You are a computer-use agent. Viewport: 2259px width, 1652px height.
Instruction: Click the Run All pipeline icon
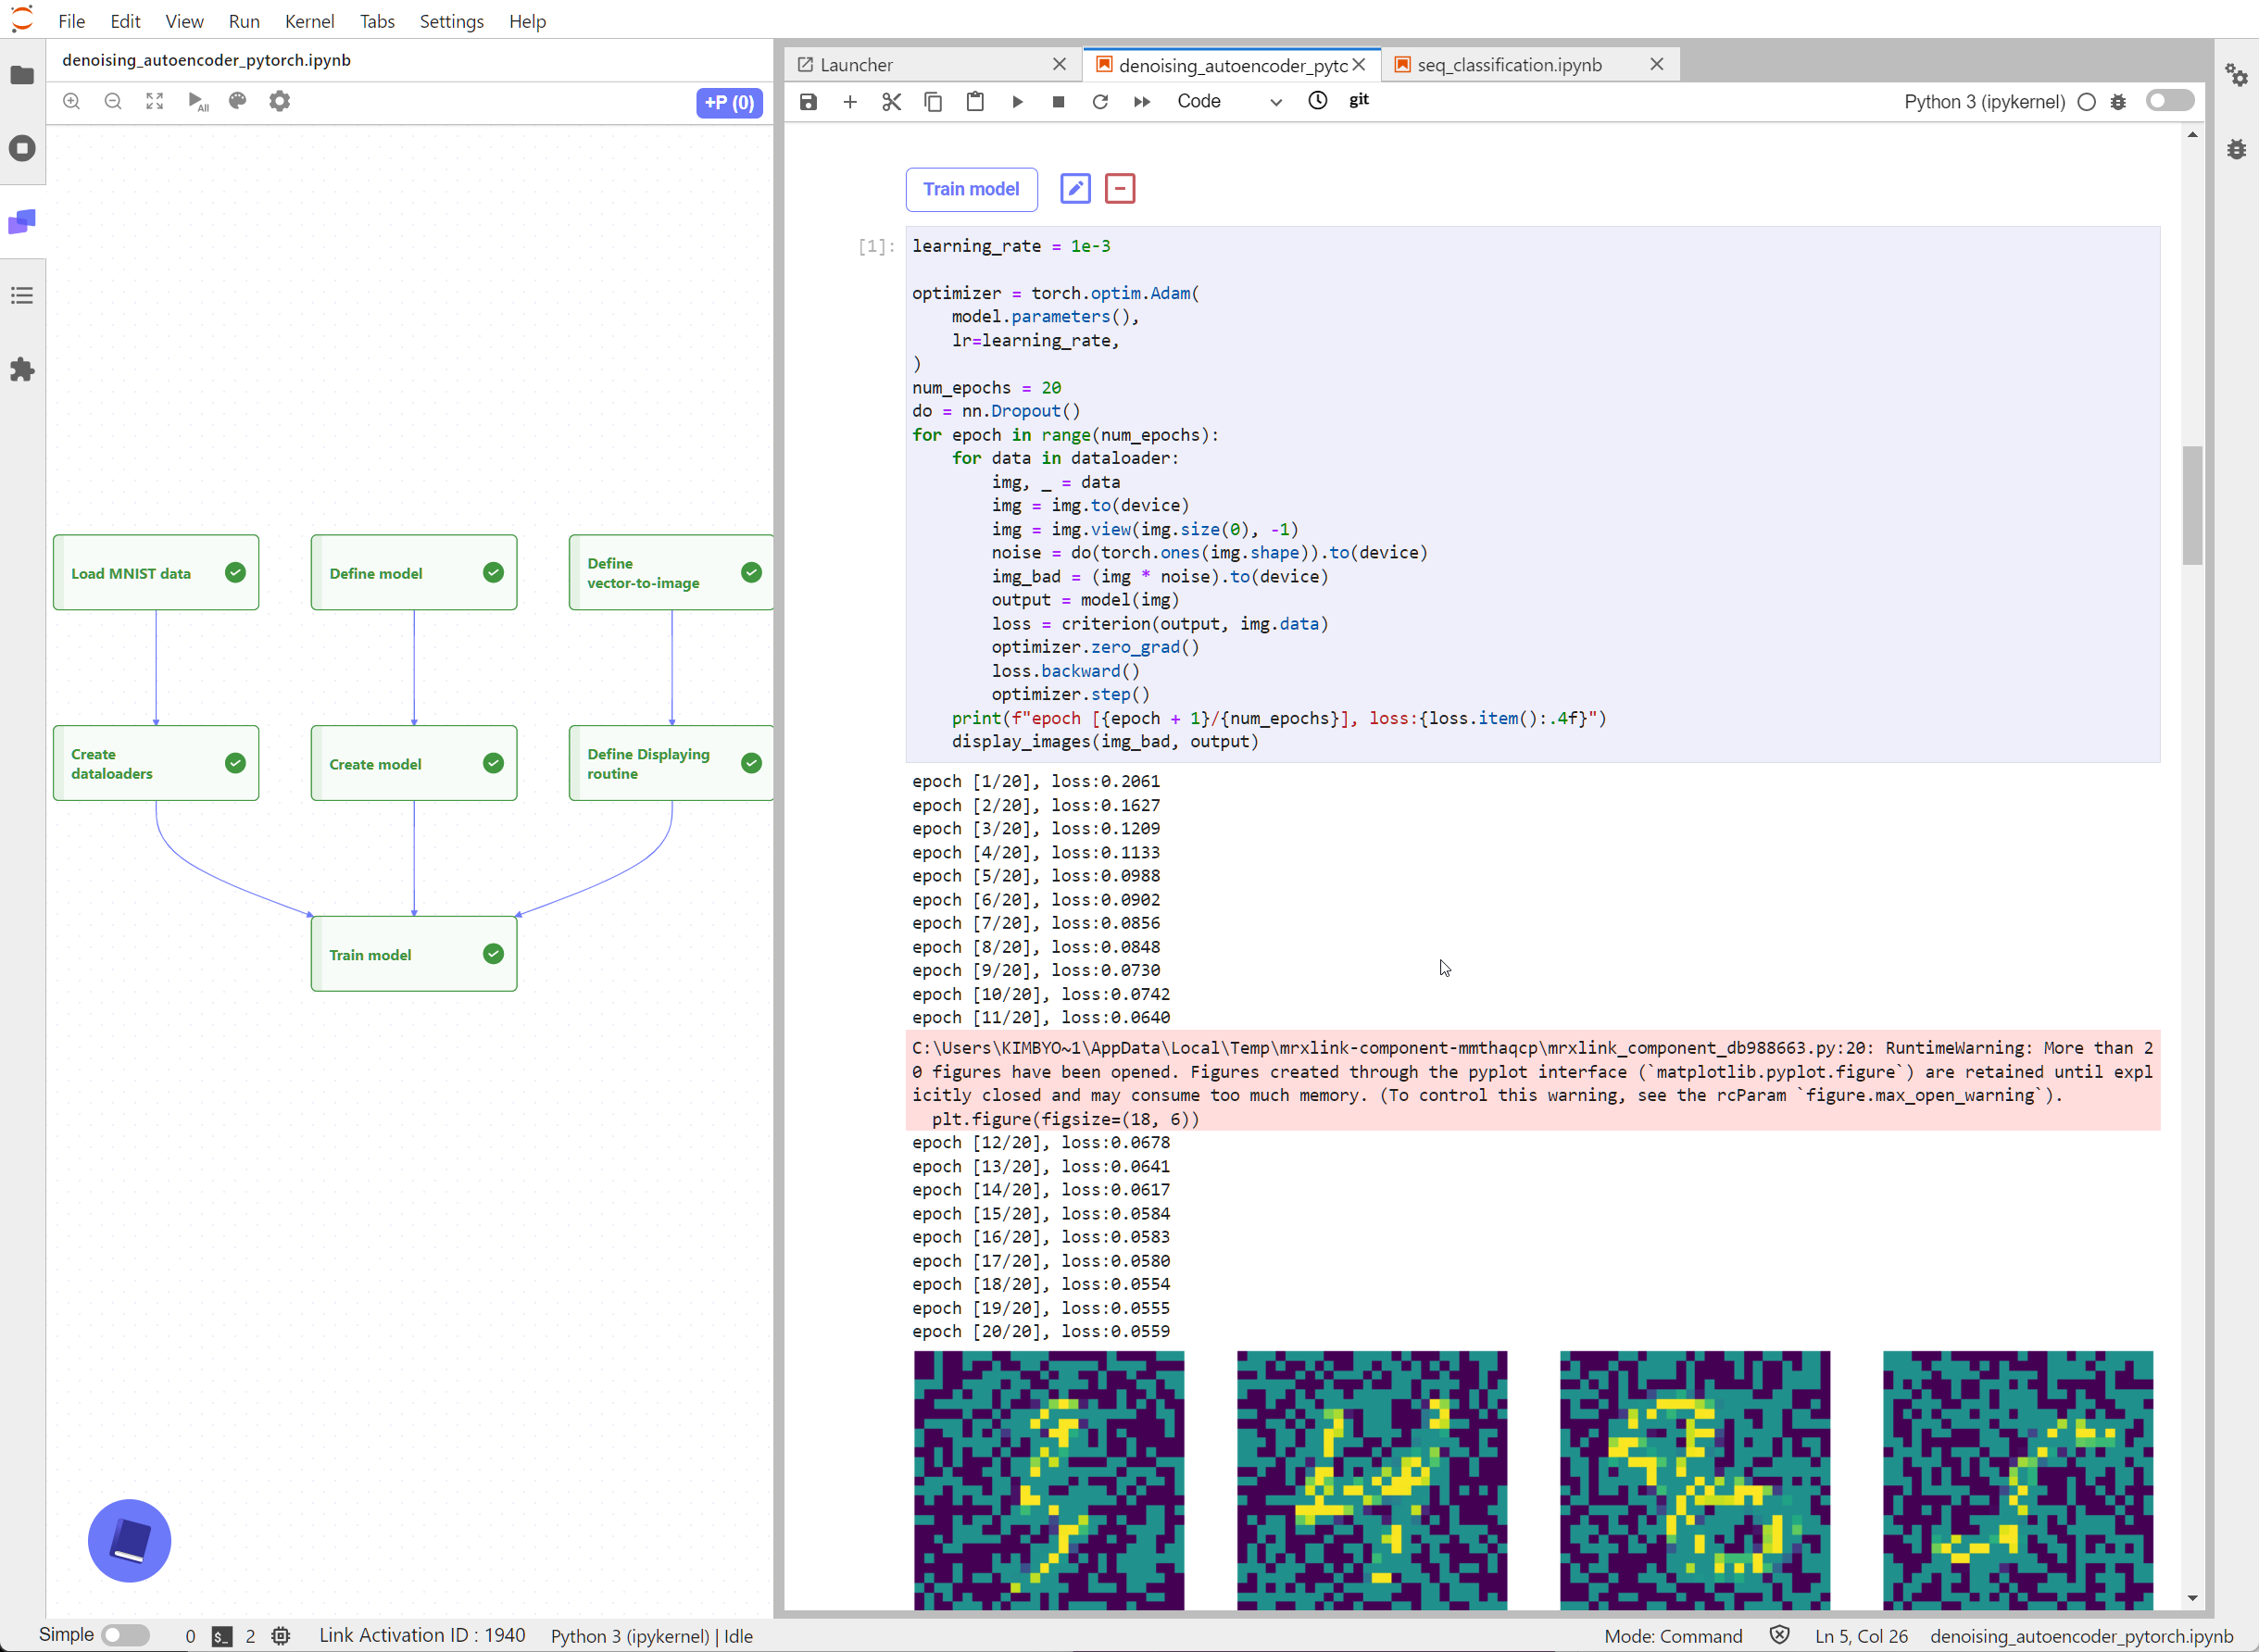[197, 102]
